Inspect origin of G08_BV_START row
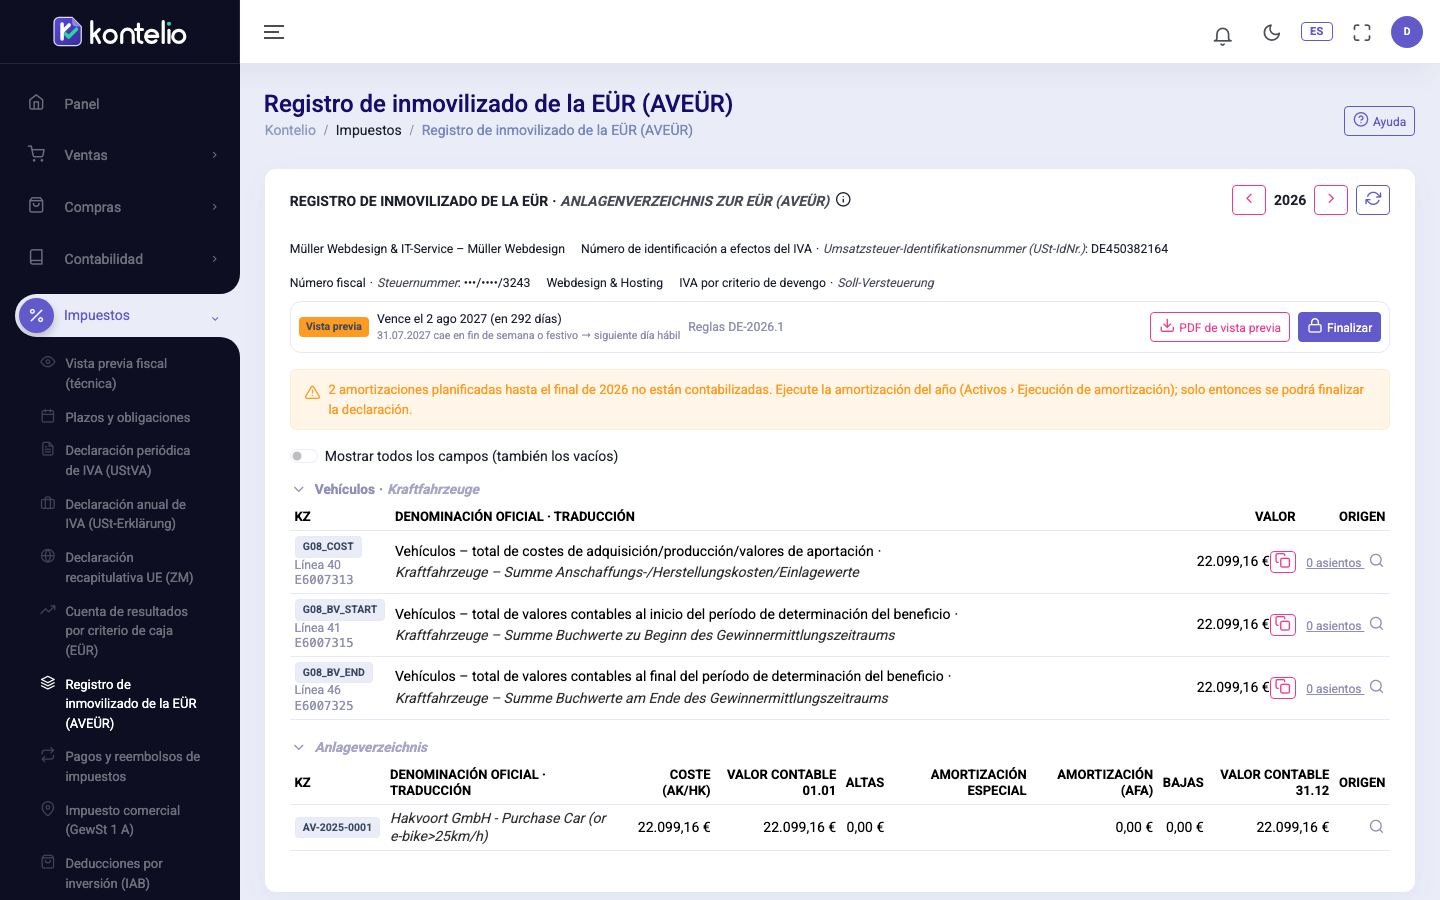The width and height of the screenshot is (1440, 900). (1376, 624)
